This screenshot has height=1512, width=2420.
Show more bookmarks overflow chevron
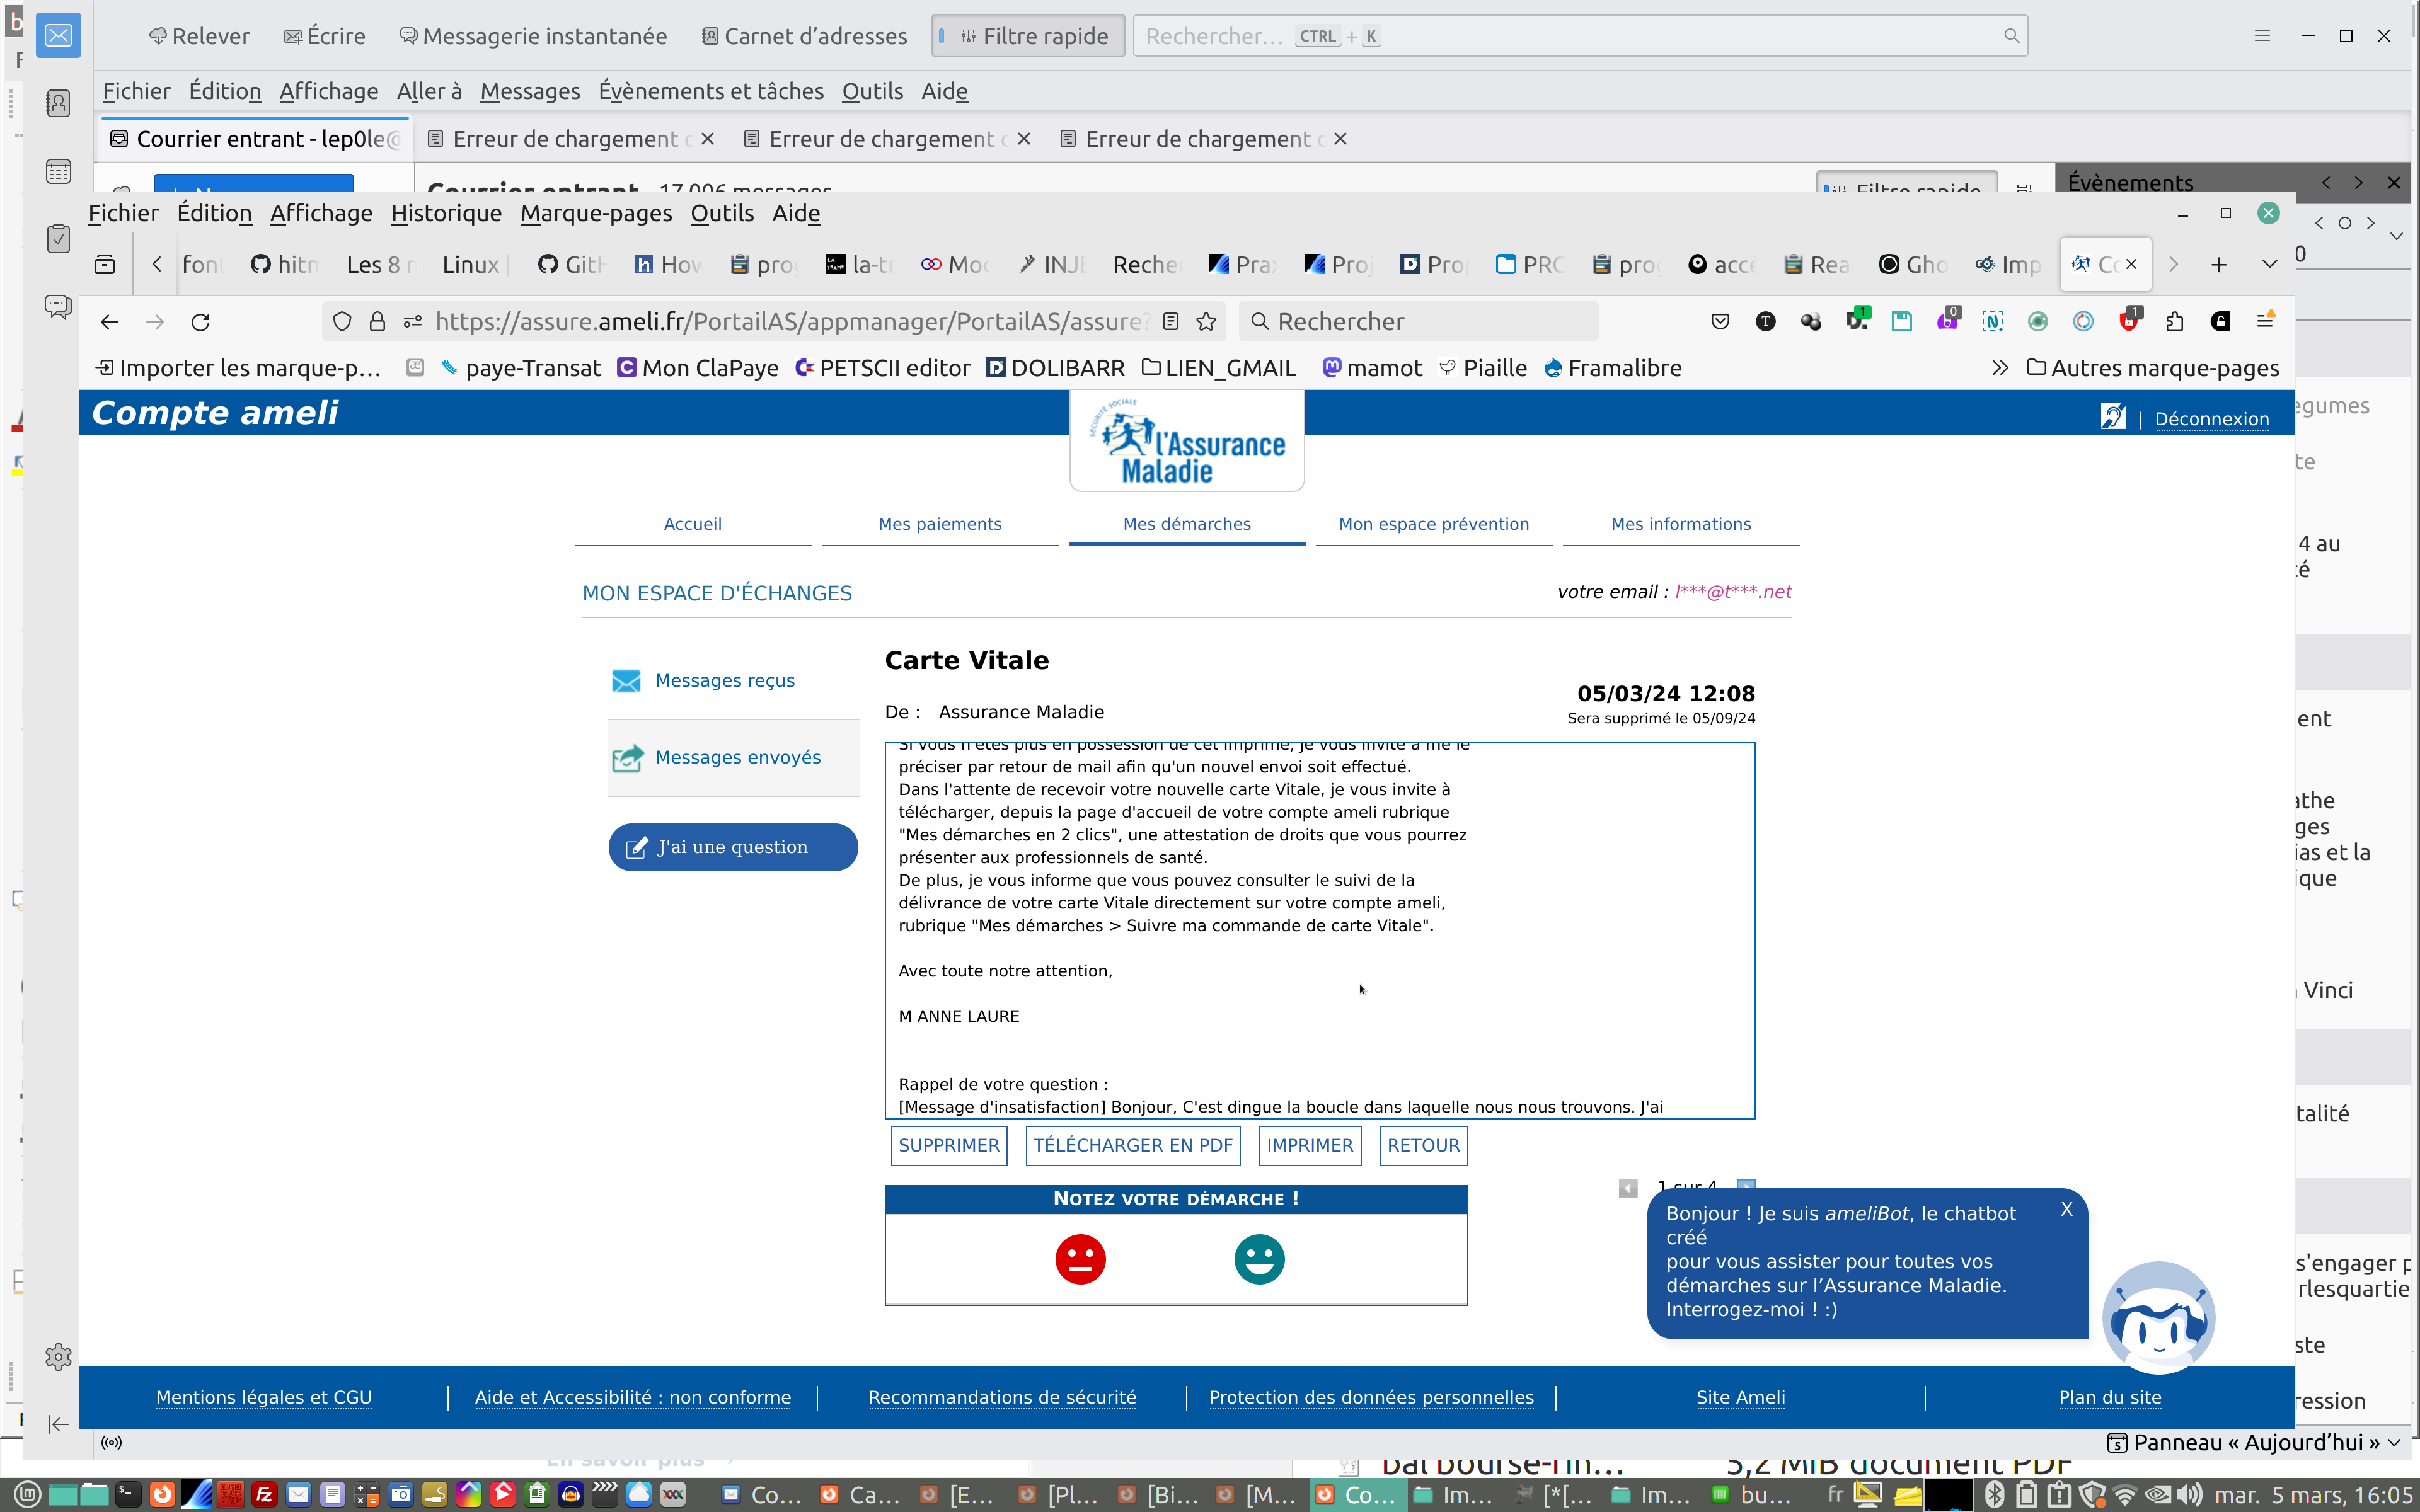[1999, 368]
